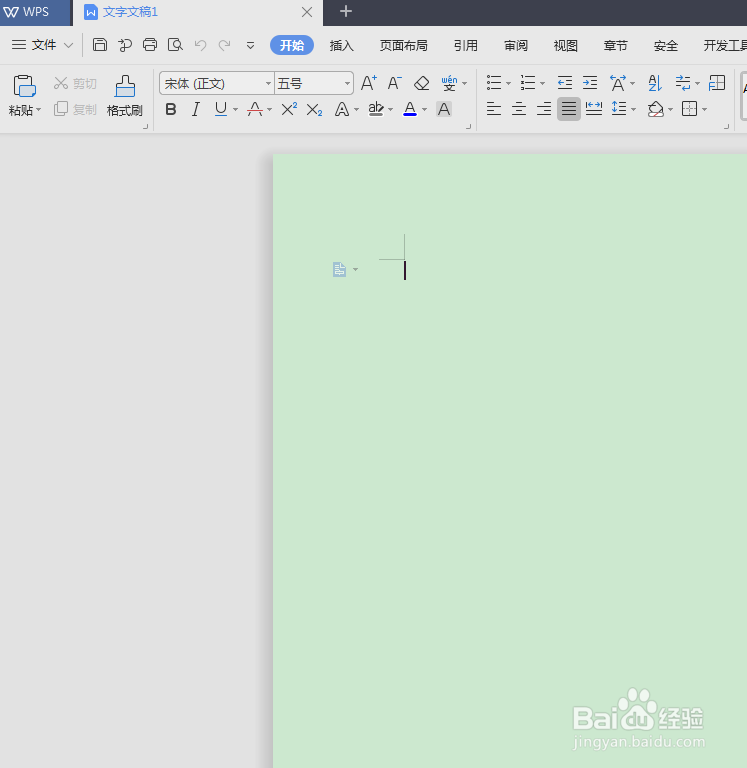The width and height of the screenshot is (747, 768).
Task: Click the show/hide paragraph marks icon
Action: (x=683, y=83)
